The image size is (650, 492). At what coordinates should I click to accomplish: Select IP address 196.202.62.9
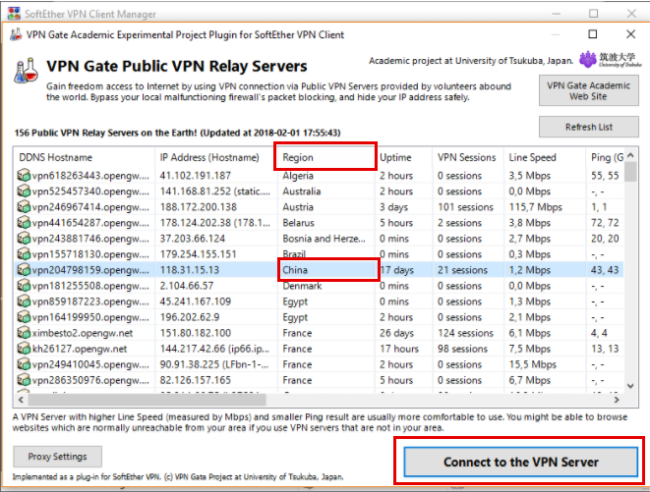[x=190, y=317]
